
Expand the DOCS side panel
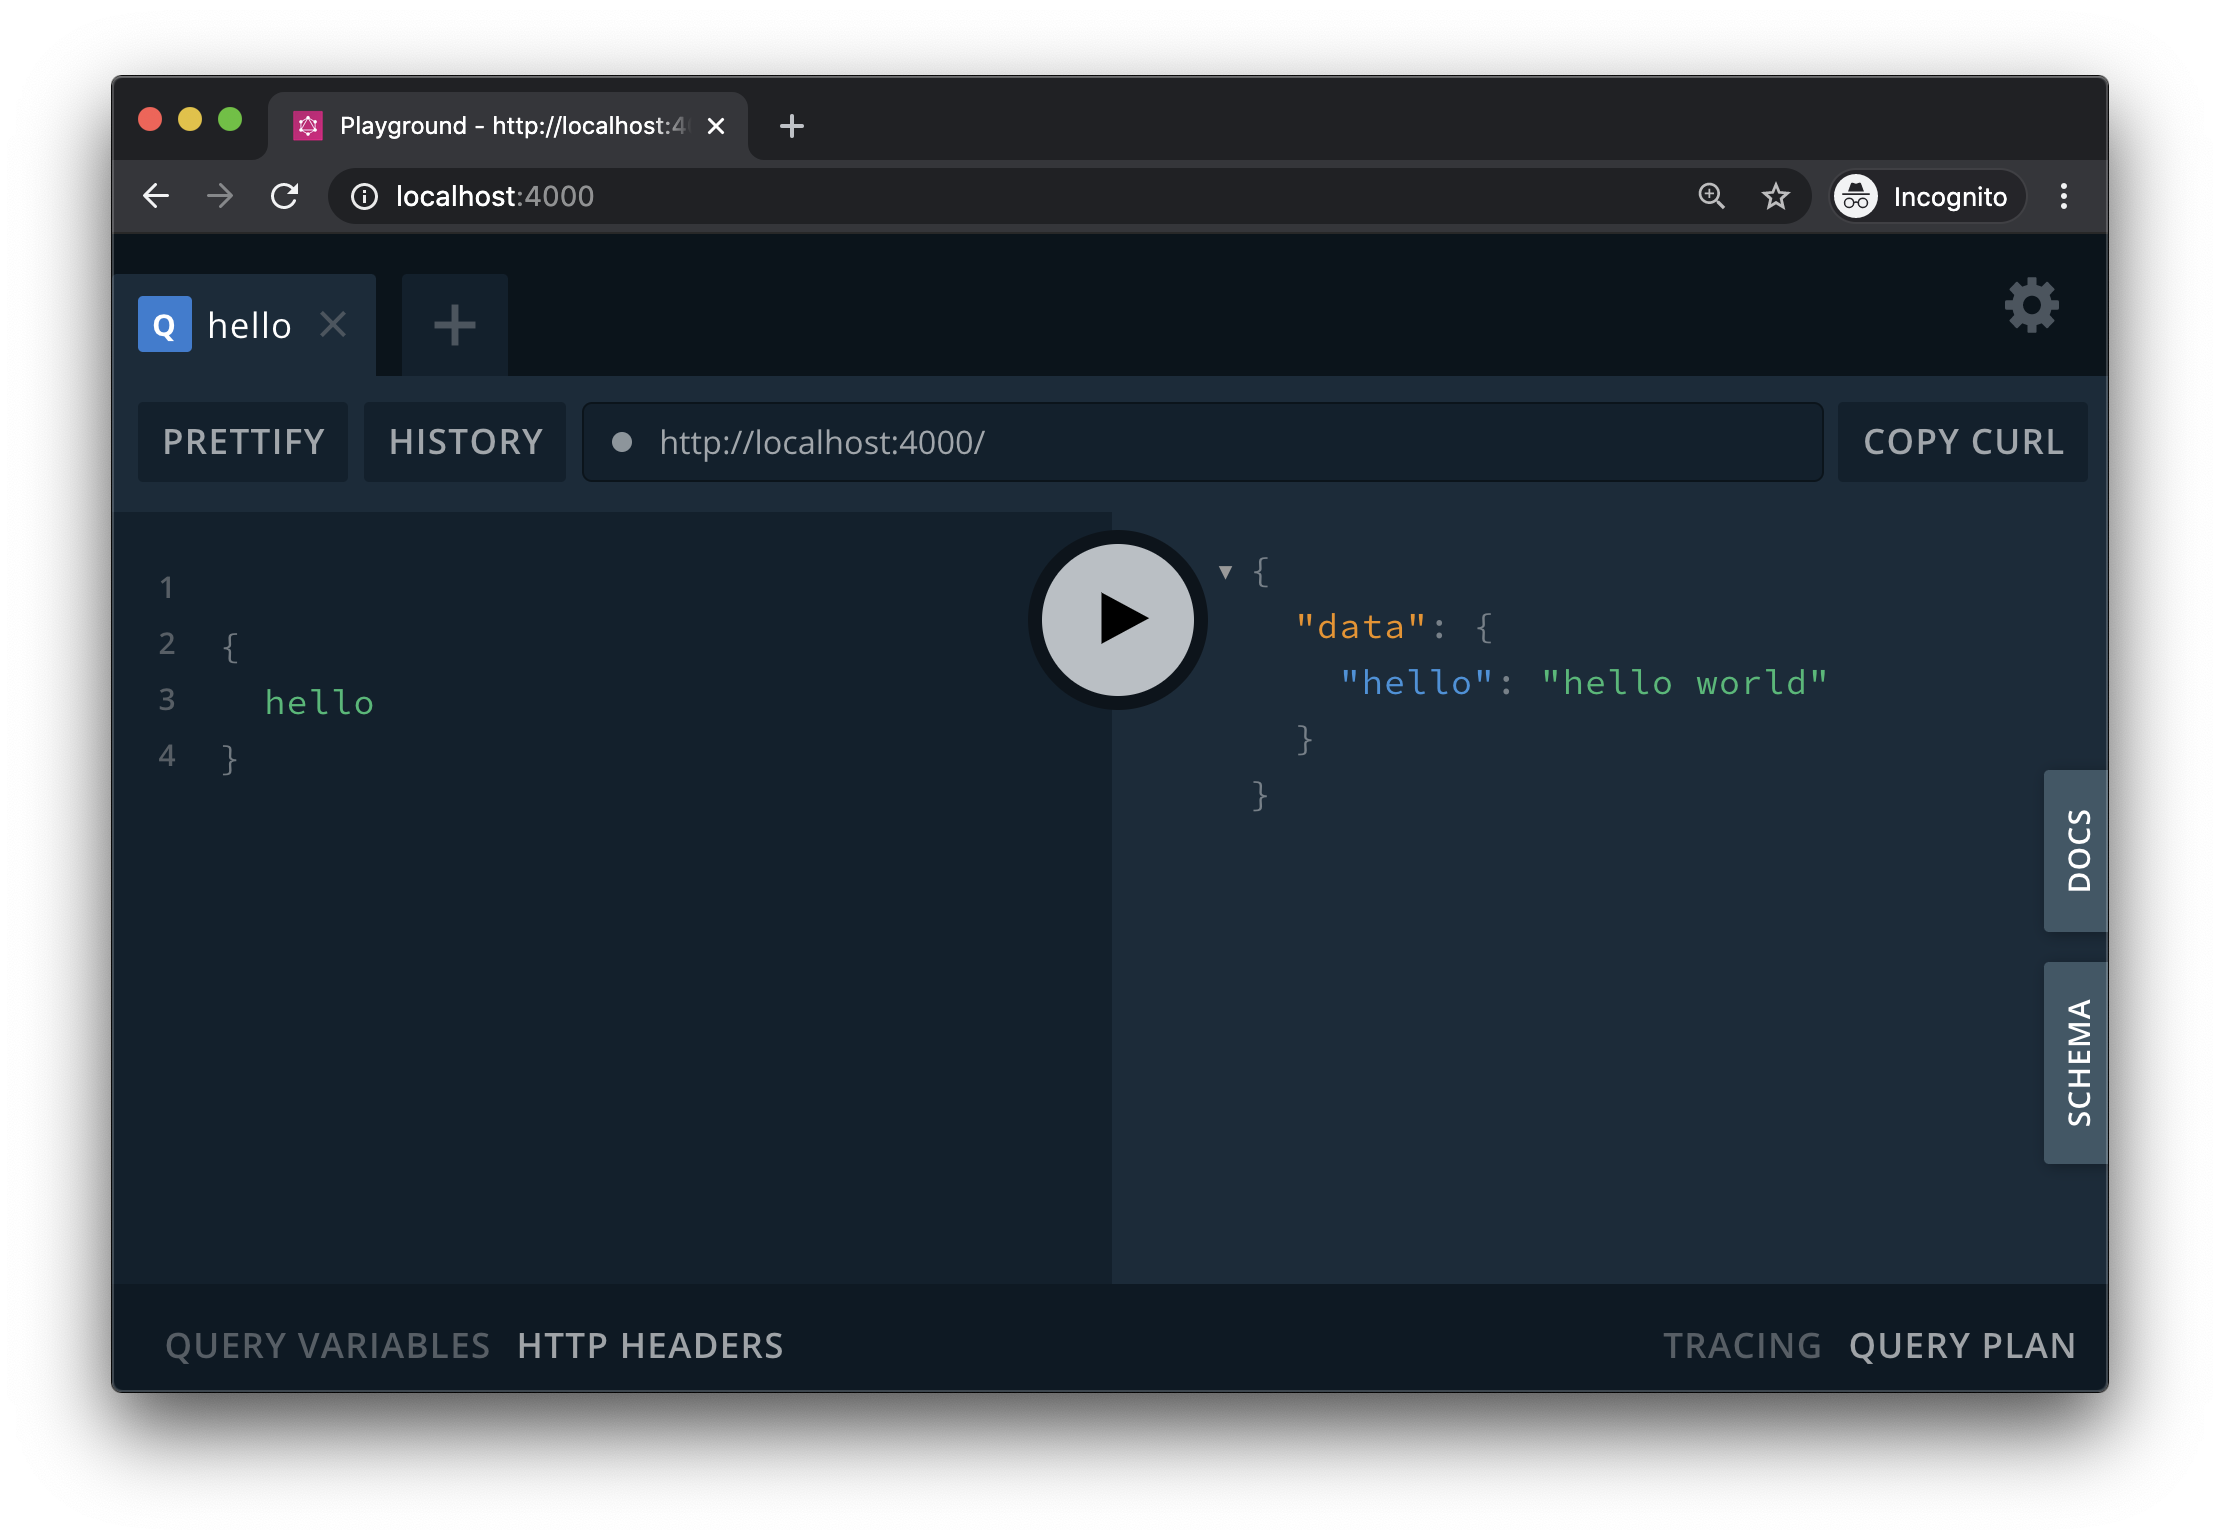[x=2077, y=850]
